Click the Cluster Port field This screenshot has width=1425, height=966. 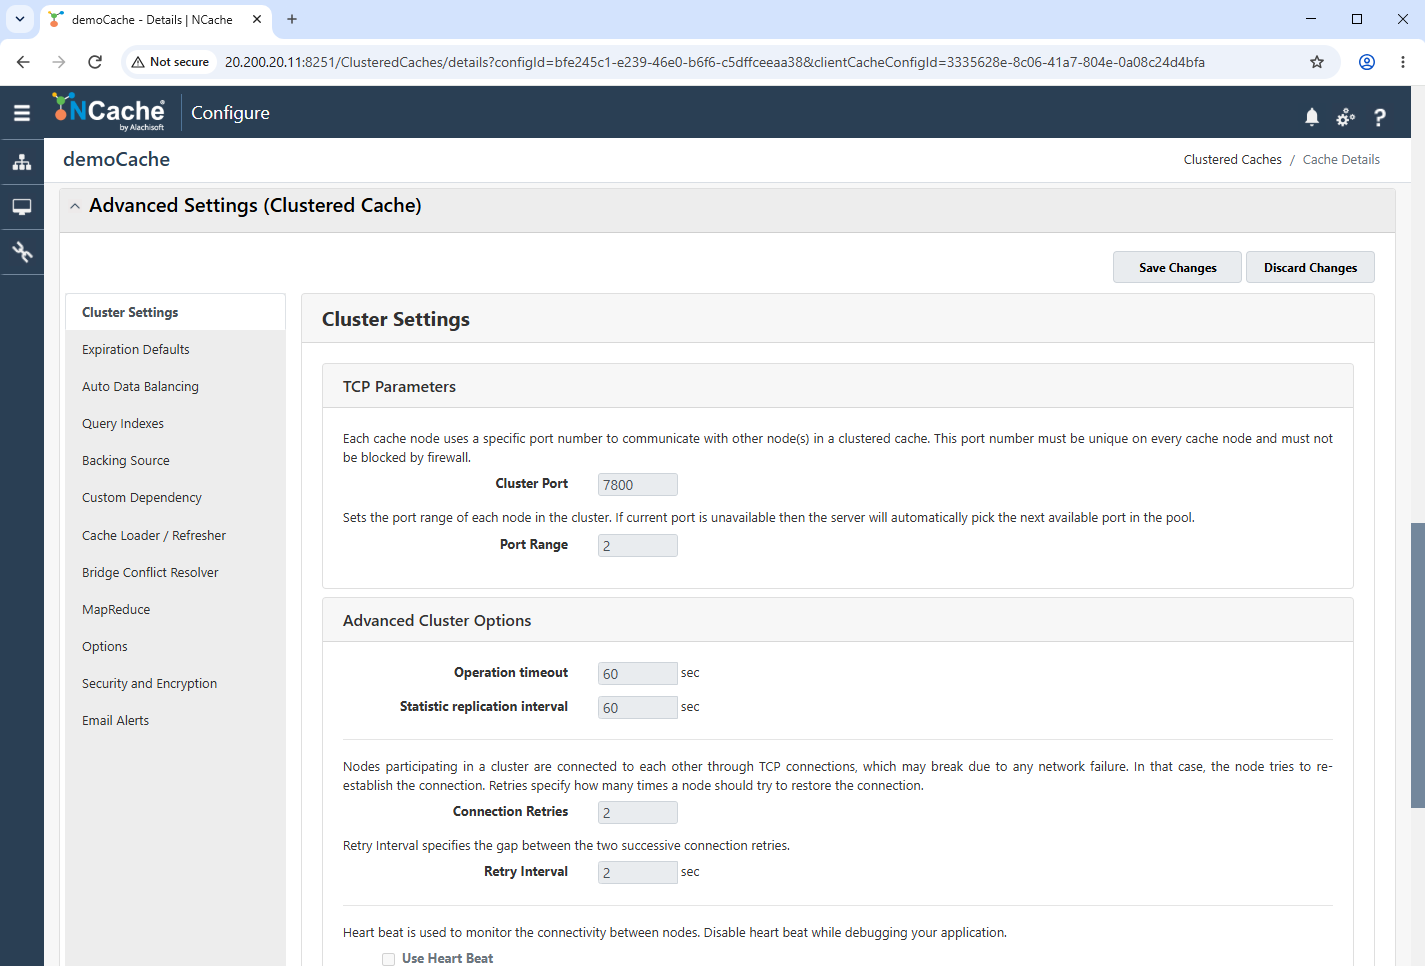638,484
